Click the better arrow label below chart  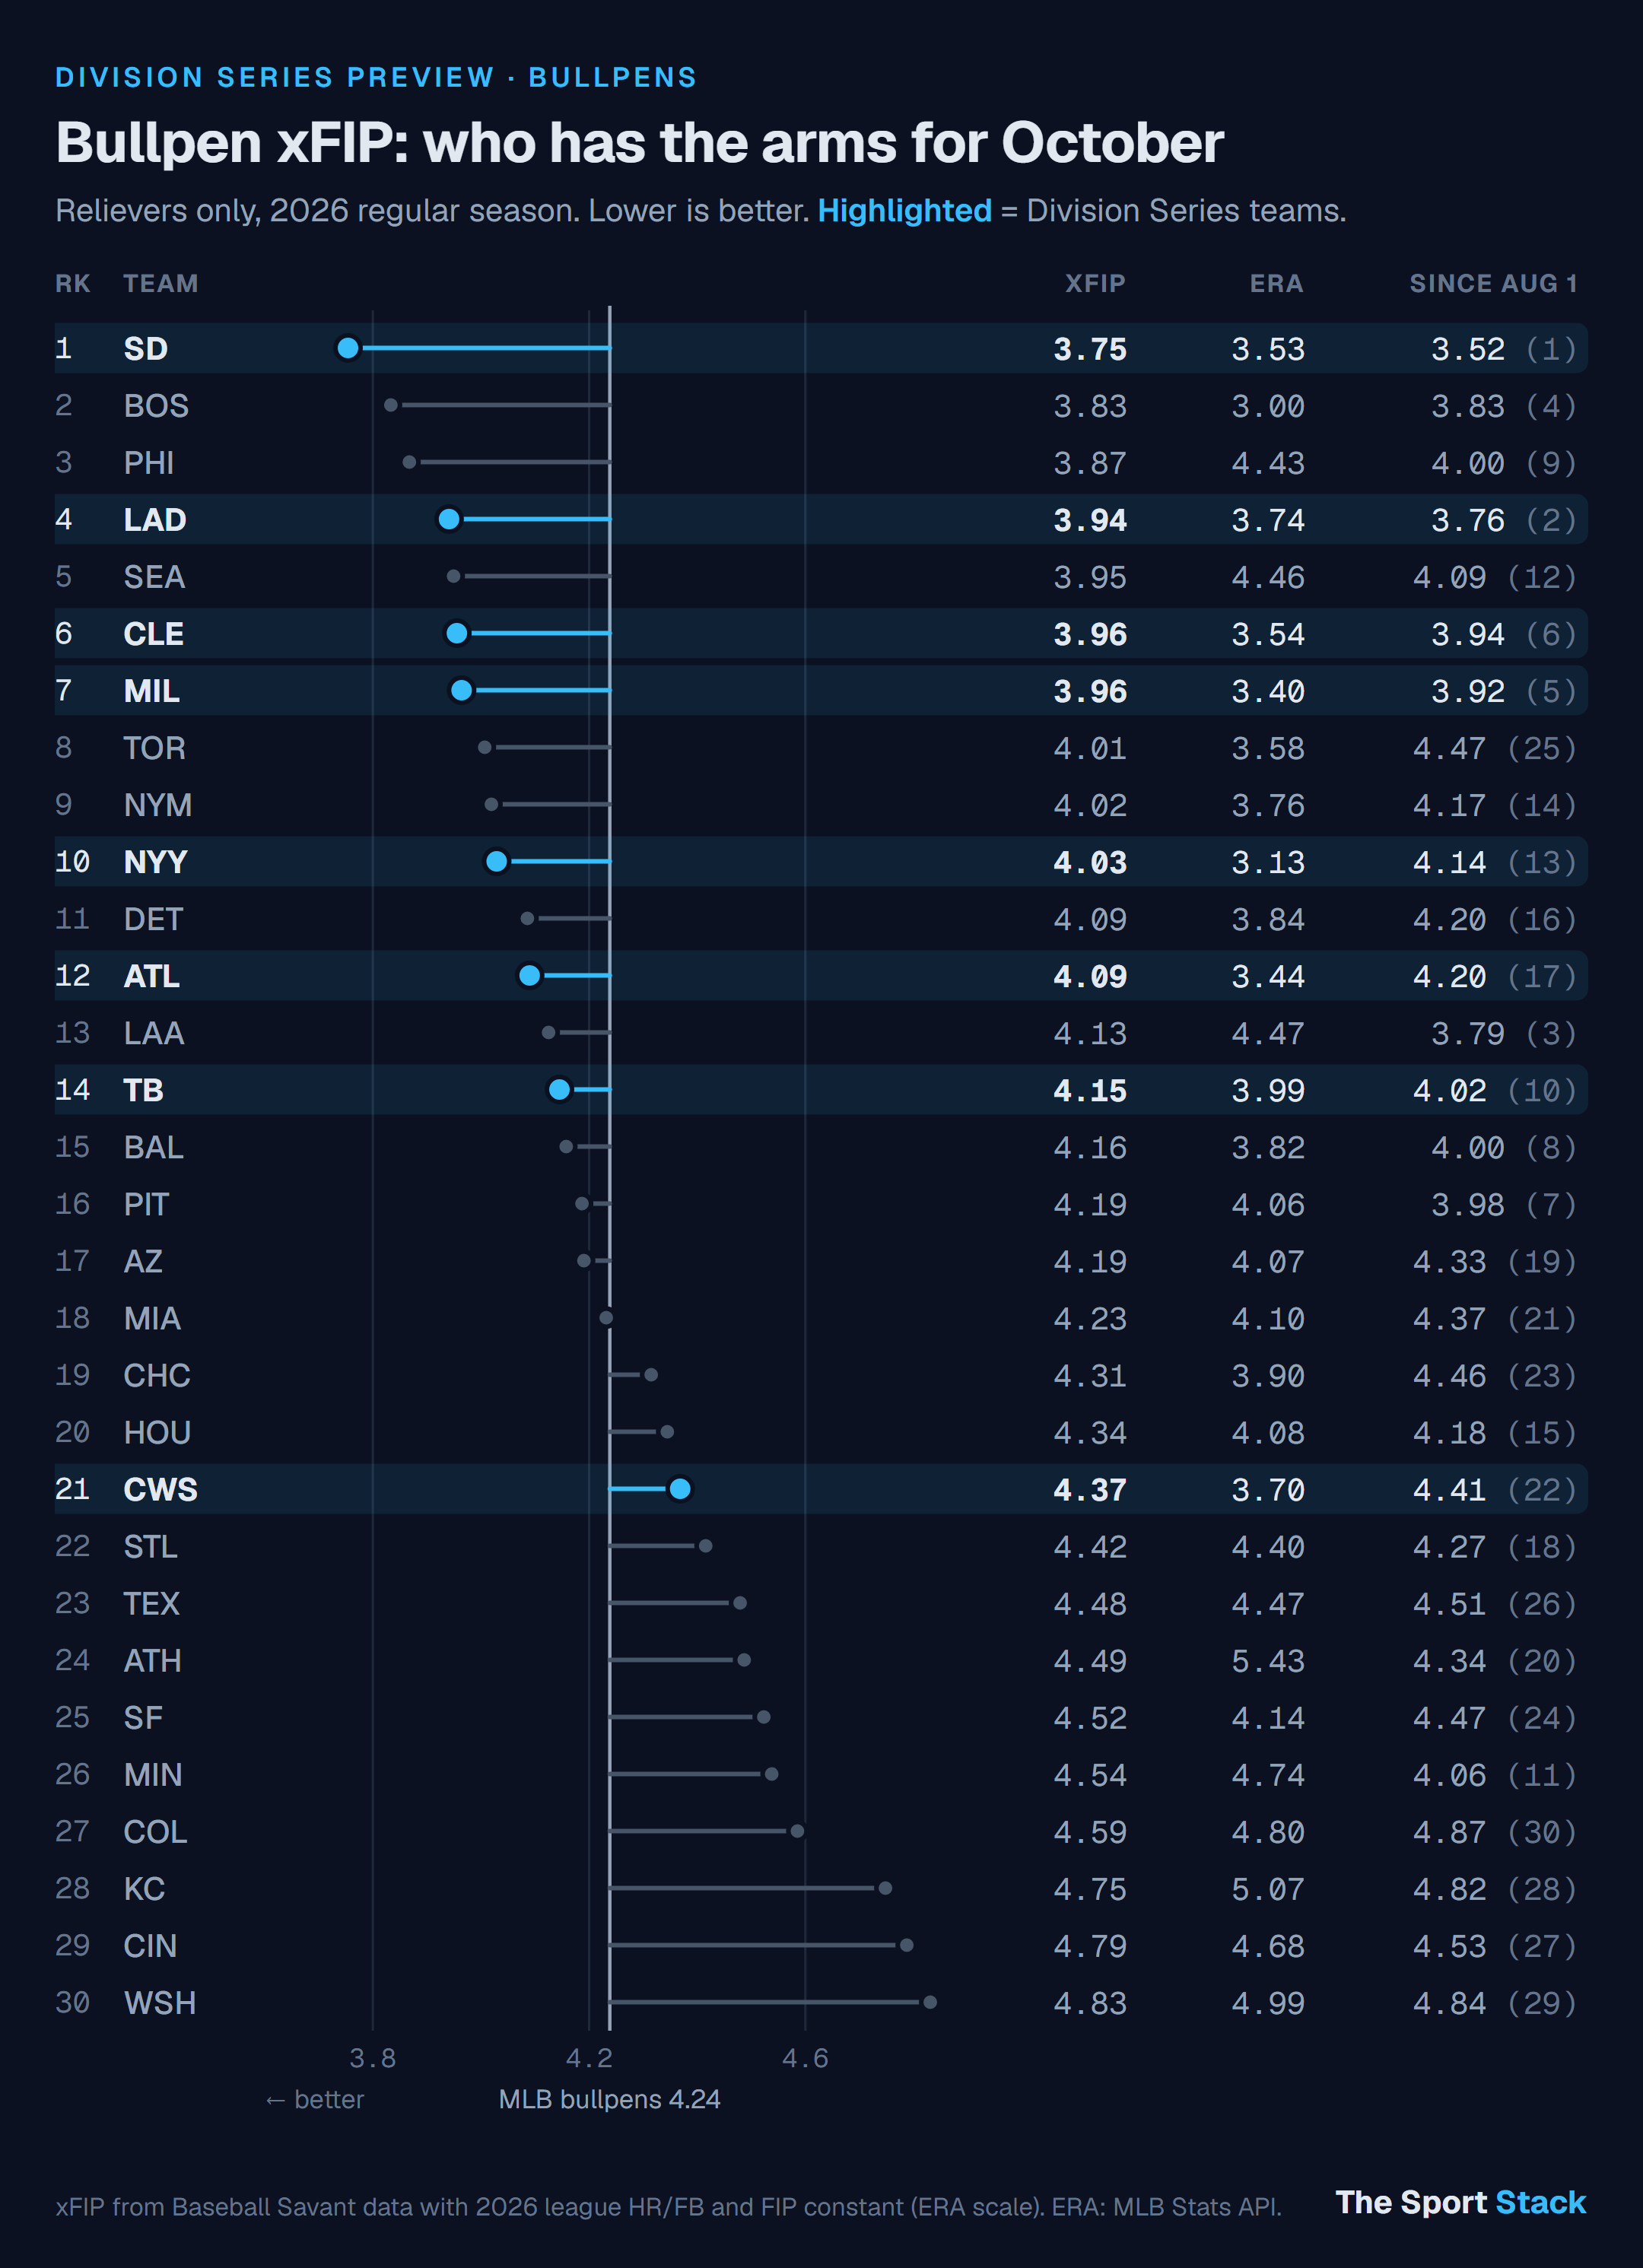tap(314, 2099)
